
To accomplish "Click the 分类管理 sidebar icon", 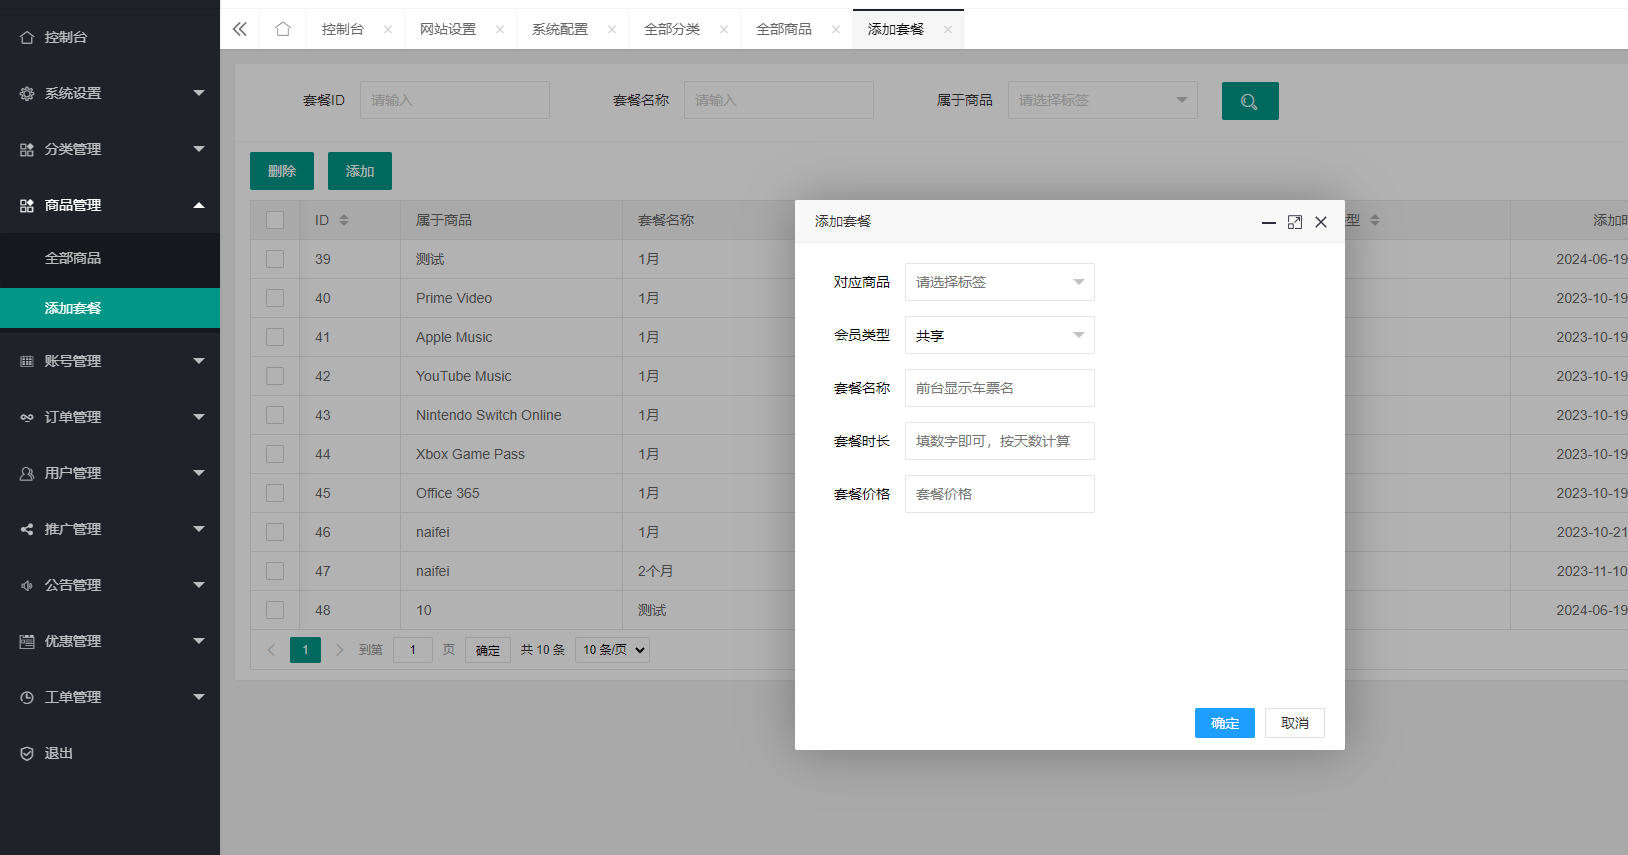I will coord(27,149).
